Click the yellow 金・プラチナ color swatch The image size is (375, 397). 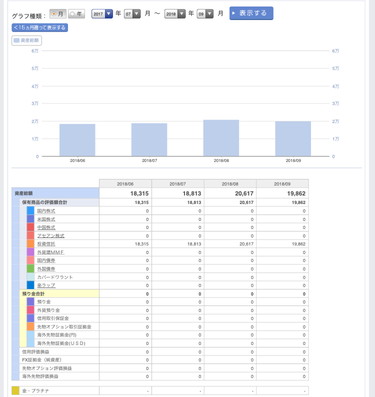pos(16,390)
